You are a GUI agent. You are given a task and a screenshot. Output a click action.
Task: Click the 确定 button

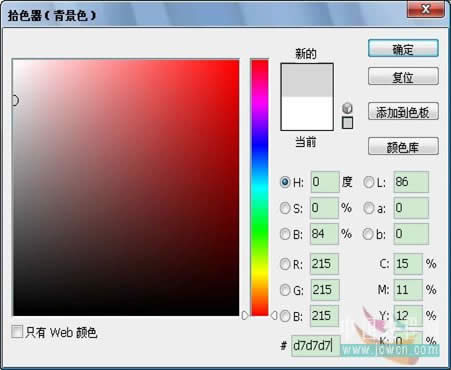pos(403,49)
